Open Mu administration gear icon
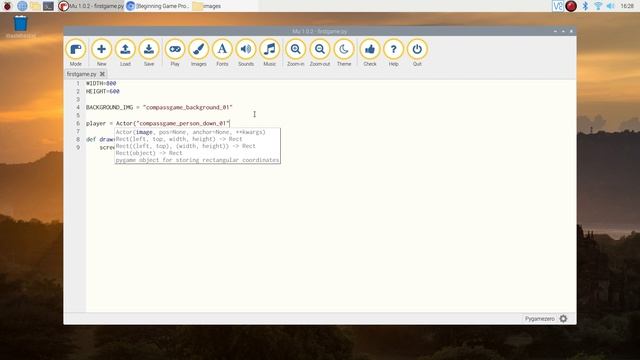This screenshot has height=360, width=640. pos(563,319)
